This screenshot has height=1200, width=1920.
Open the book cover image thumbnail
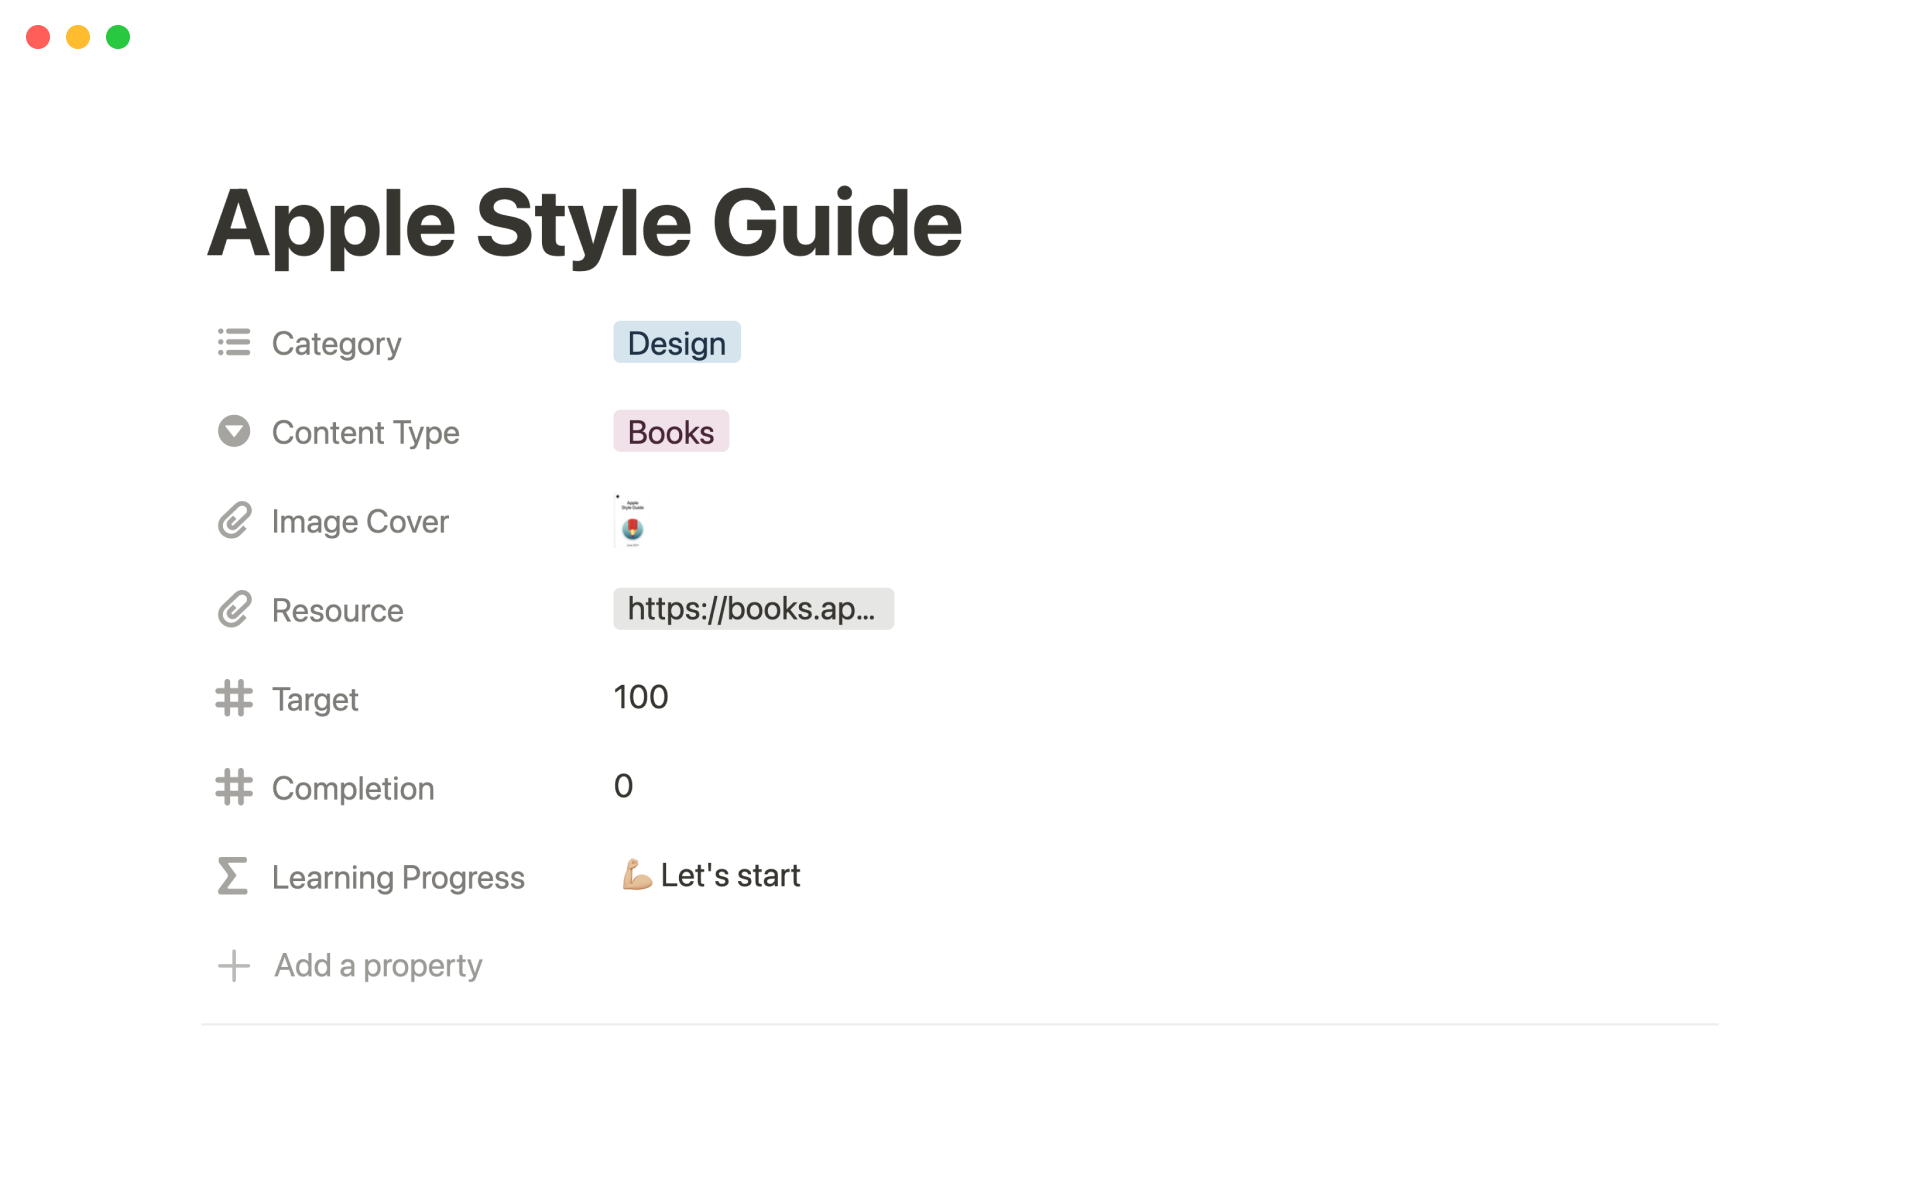[631, 521]
